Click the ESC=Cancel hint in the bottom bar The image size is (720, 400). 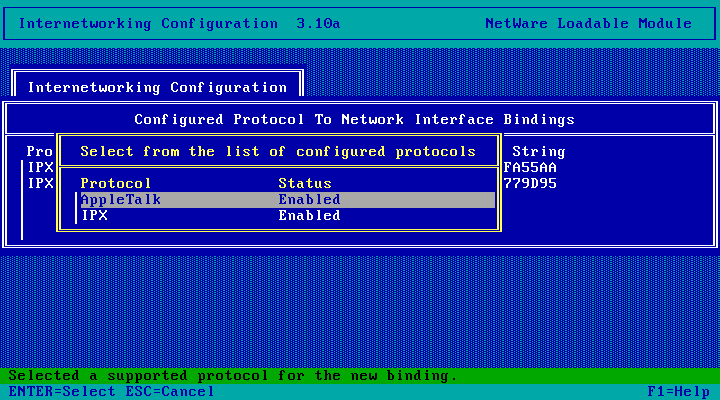(x=170, y=392)
